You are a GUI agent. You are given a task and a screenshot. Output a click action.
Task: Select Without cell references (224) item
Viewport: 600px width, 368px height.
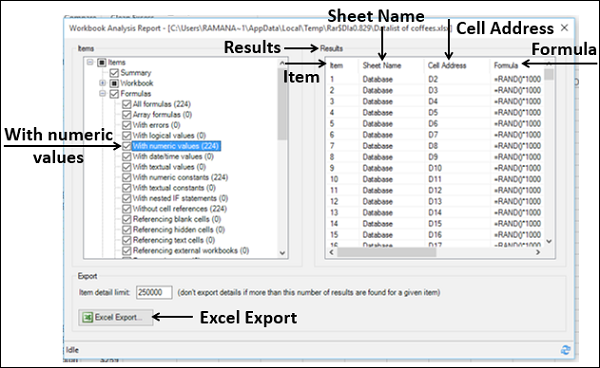click(179, 209)
